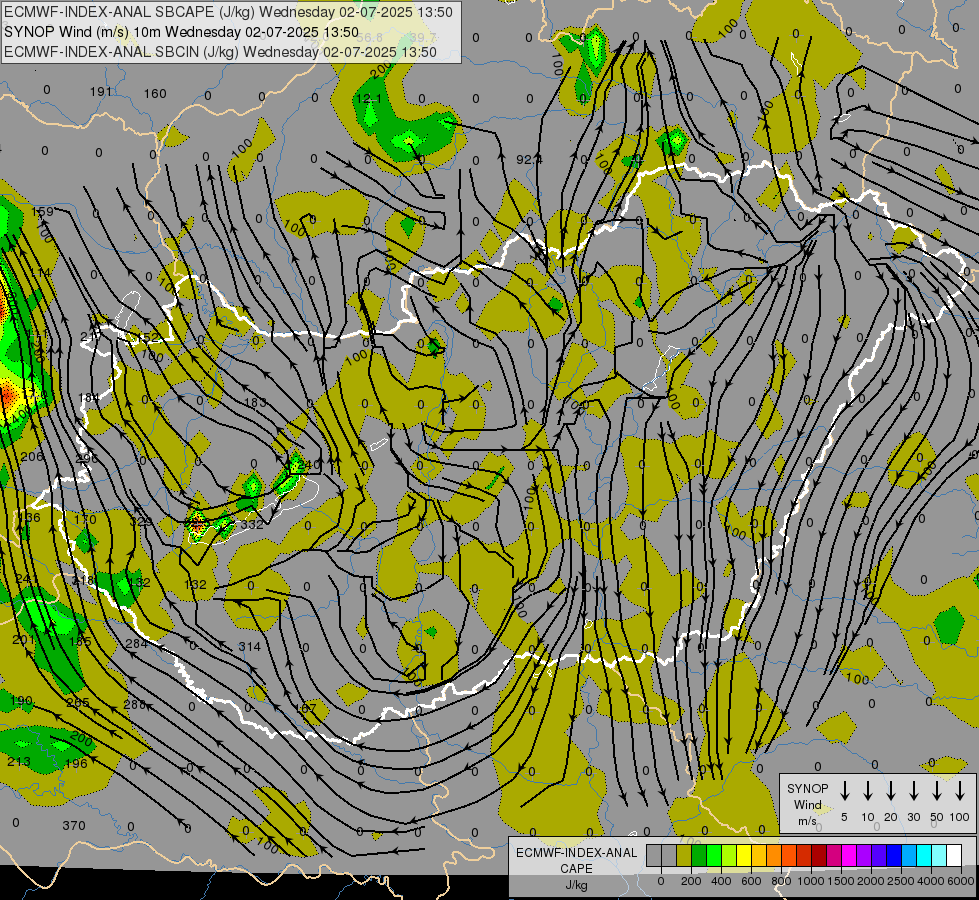Click the 10 m/s wind arrow in legend
The image size is (979, 900).
point(867,790)
